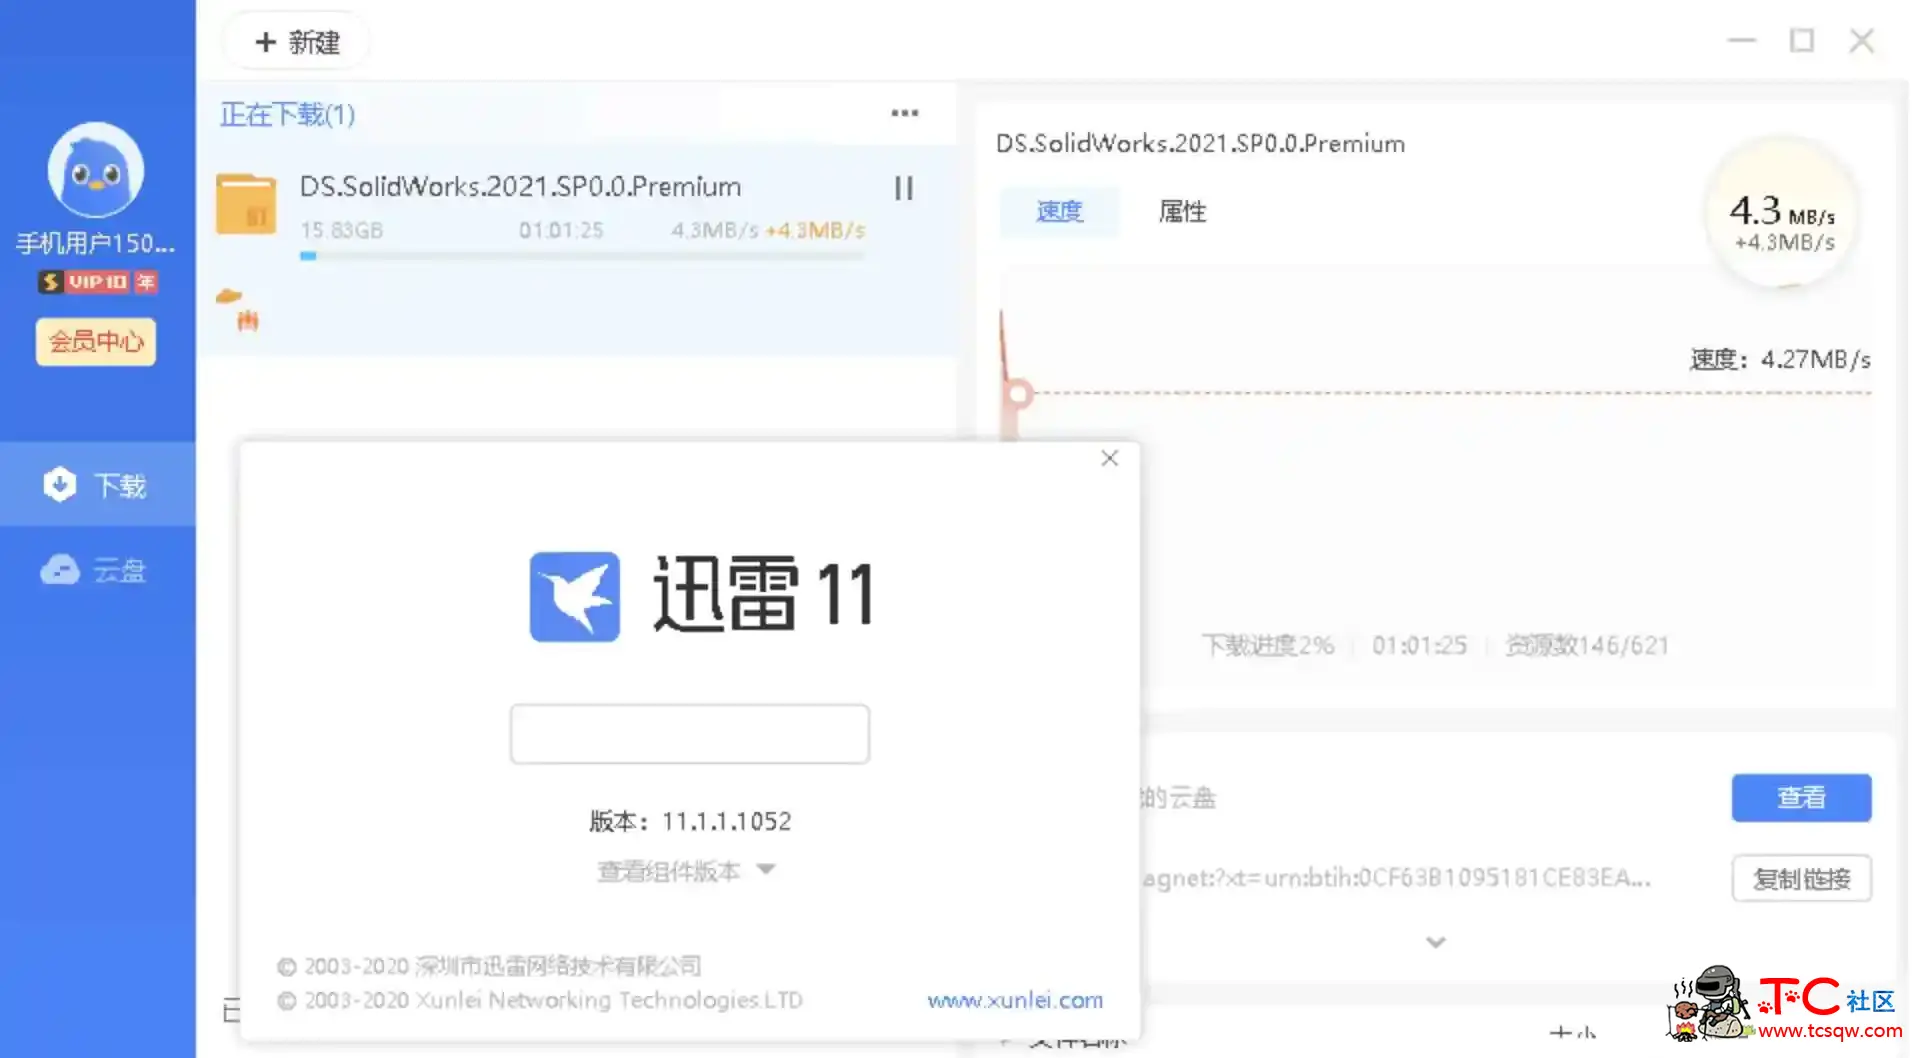This screenshot has height=1058, width=1914.
Task: Click the user avatar bird icon
Action: pos(96,170)
